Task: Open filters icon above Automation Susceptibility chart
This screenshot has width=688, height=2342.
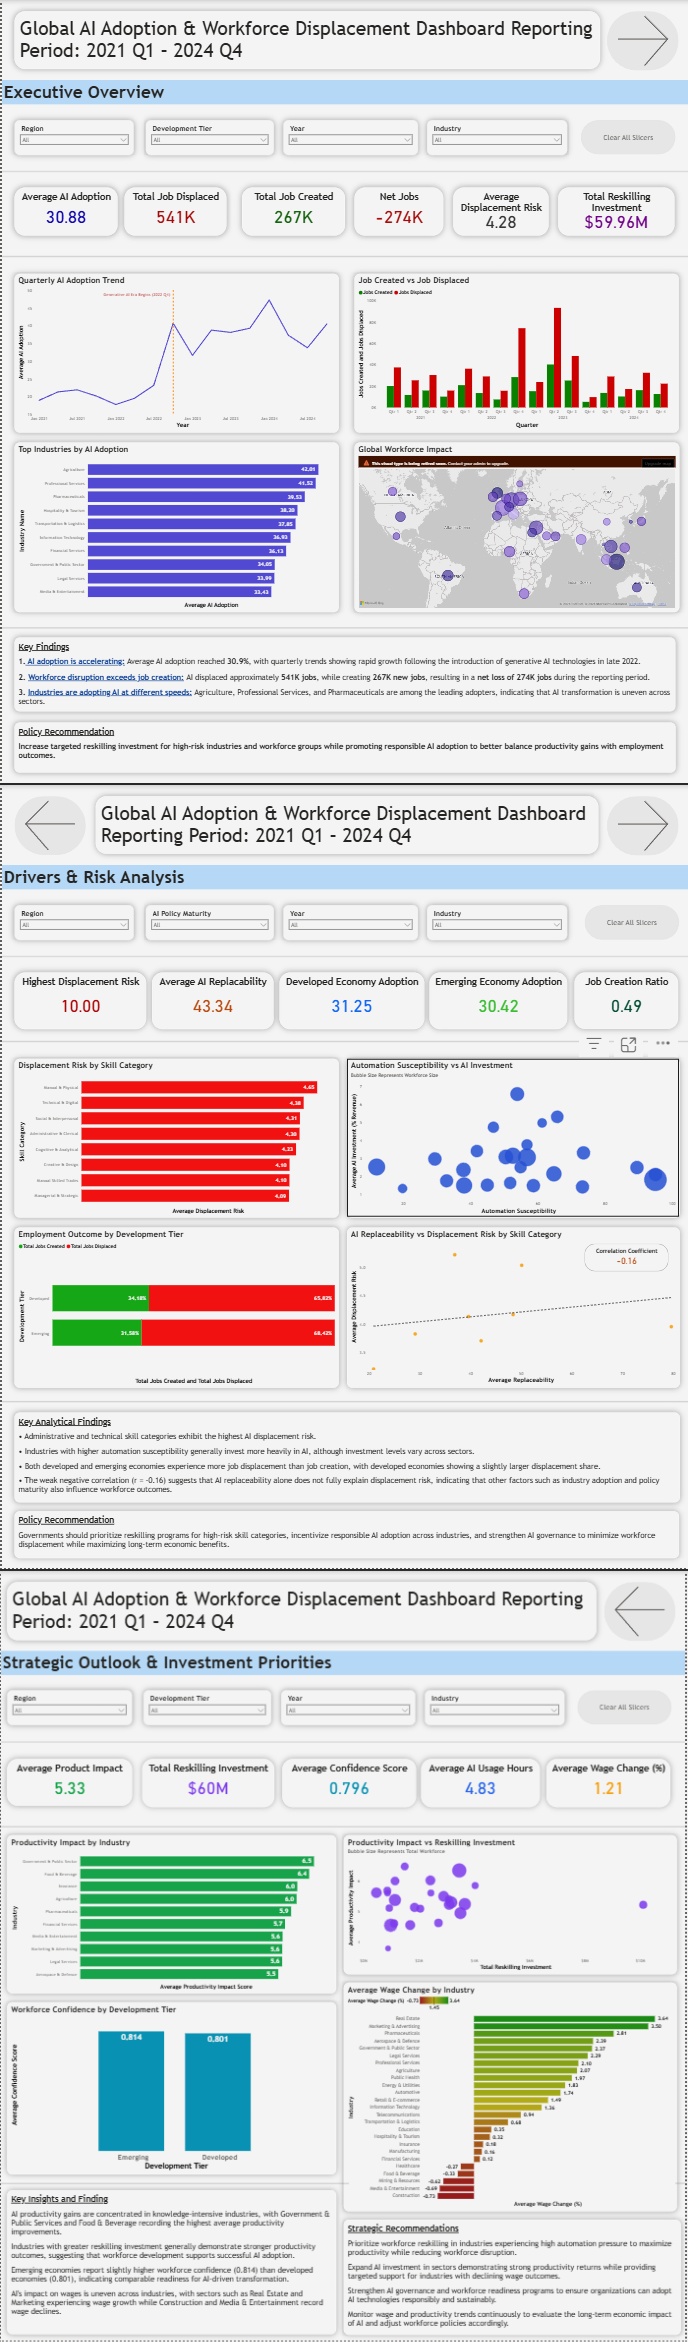Action: point(594,1044)
